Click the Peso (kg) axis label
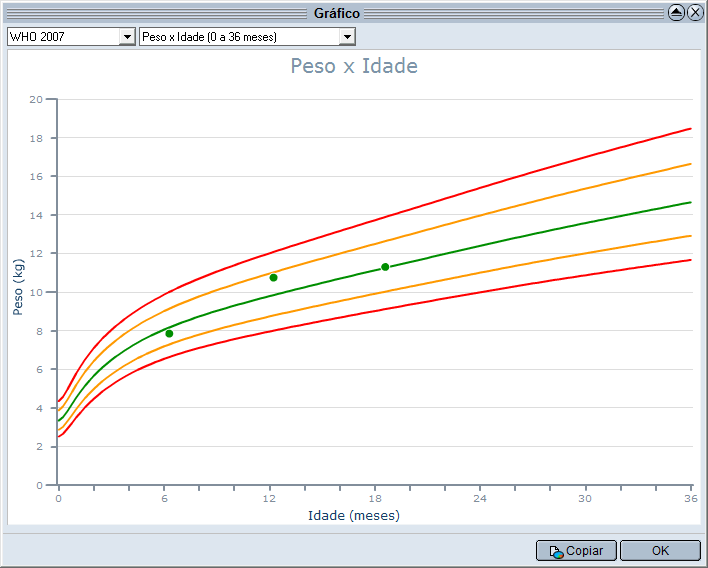 point(18,287)
